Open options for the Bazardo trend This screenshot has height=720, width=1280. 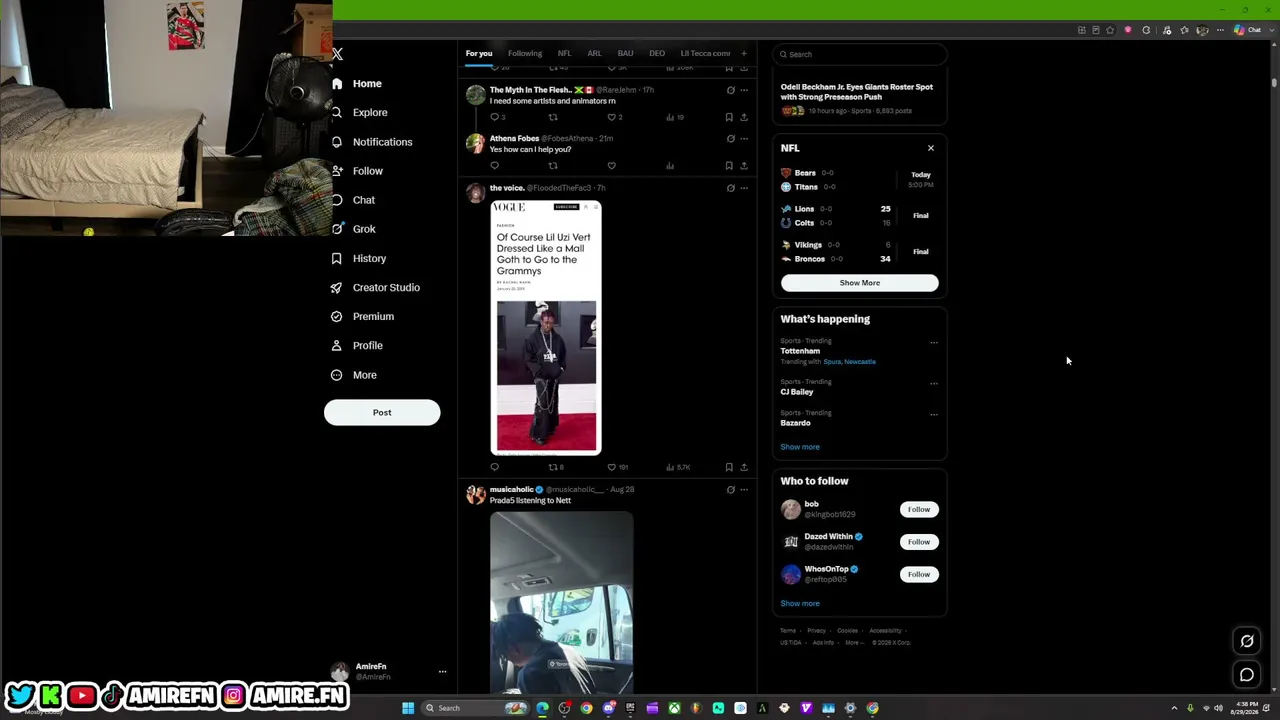coord(934,414)
